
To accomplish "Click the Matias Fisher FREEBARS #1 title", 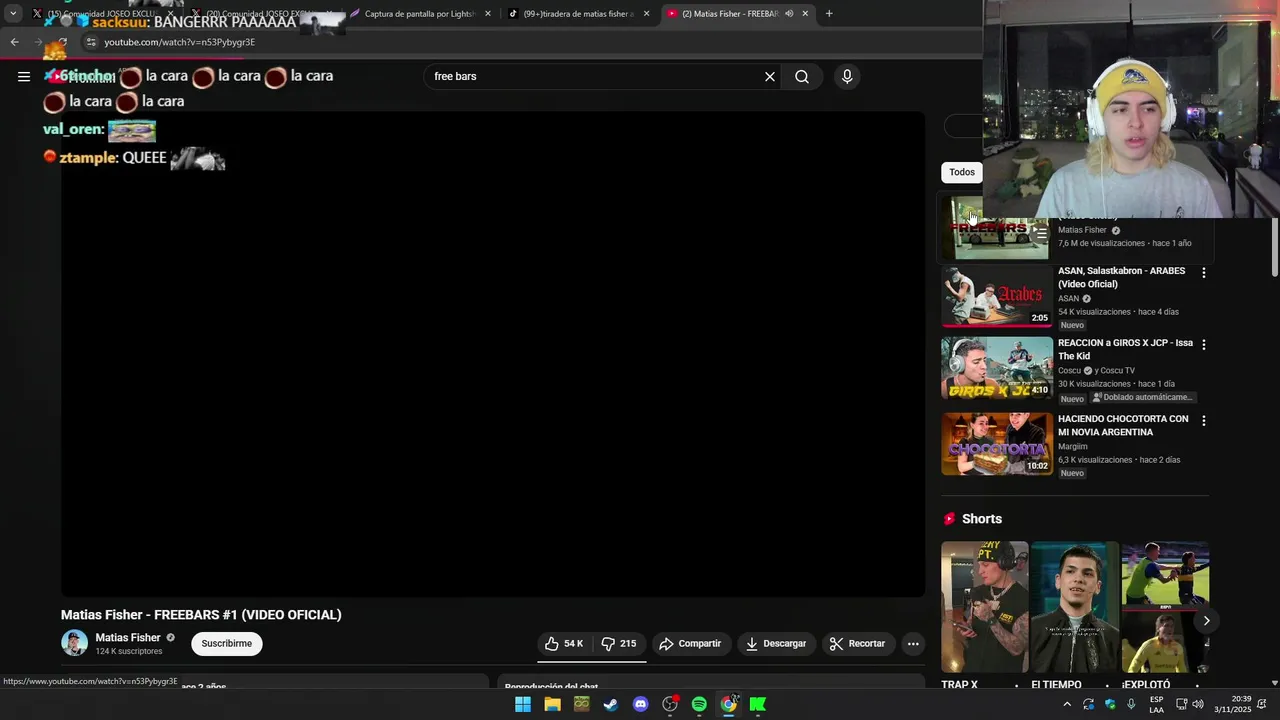I will click(201, 615).
